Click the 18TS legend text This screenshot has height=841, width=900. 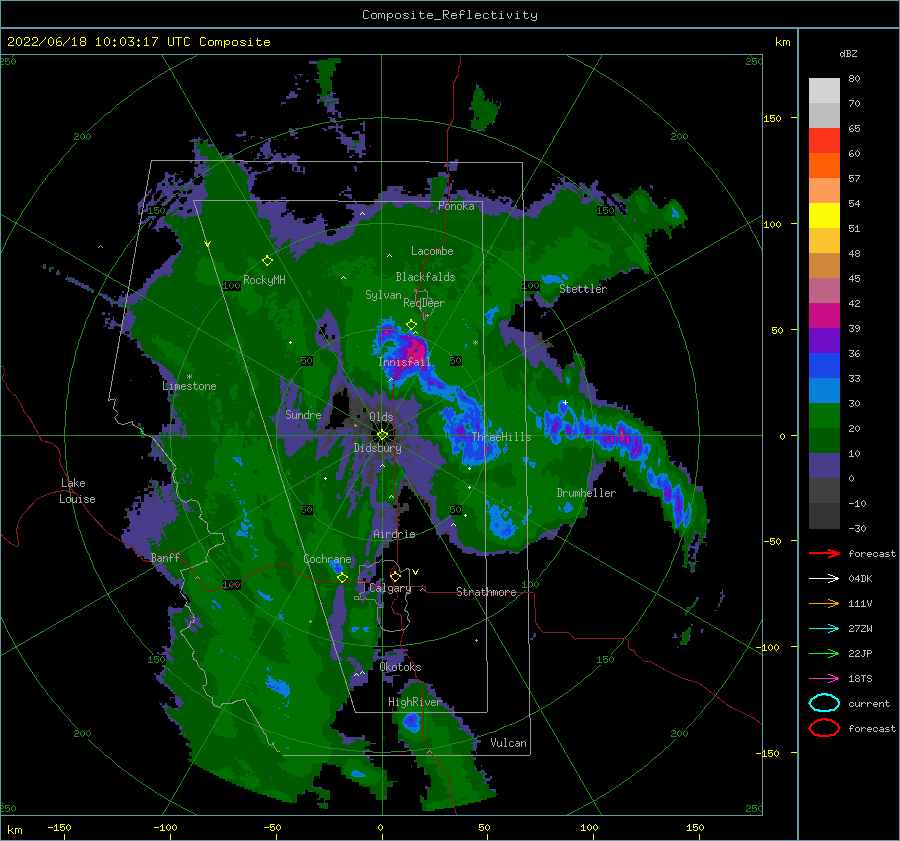pos(860,679)
